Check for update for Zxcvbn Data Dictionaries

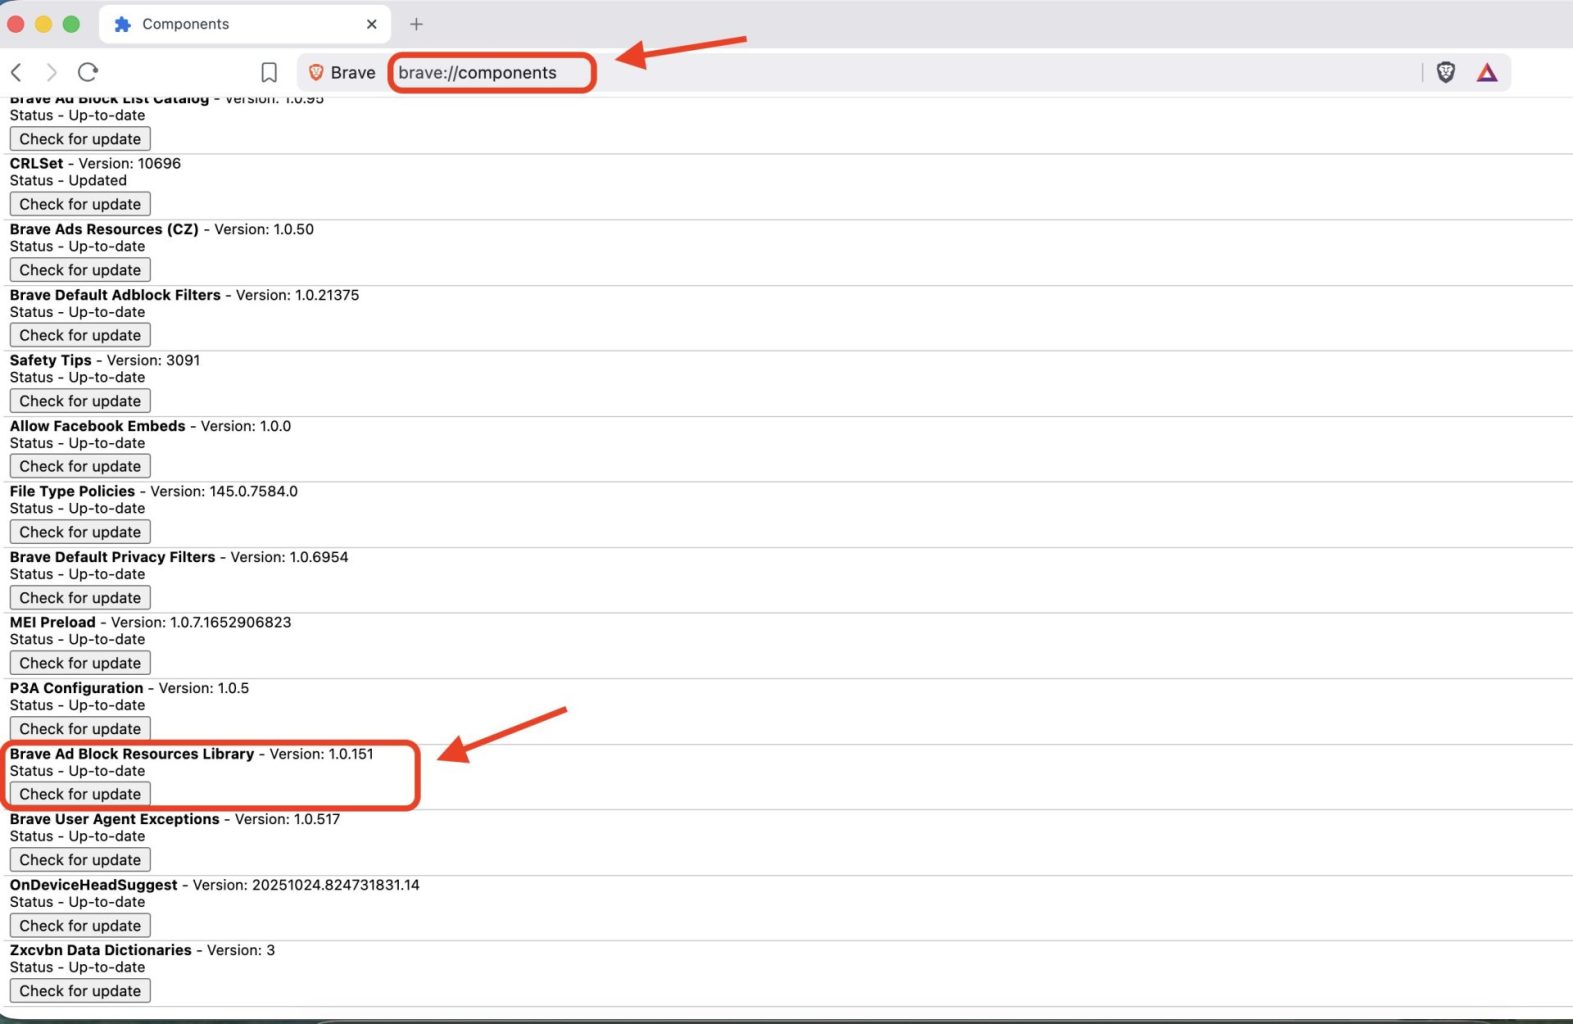click(80, 991)
